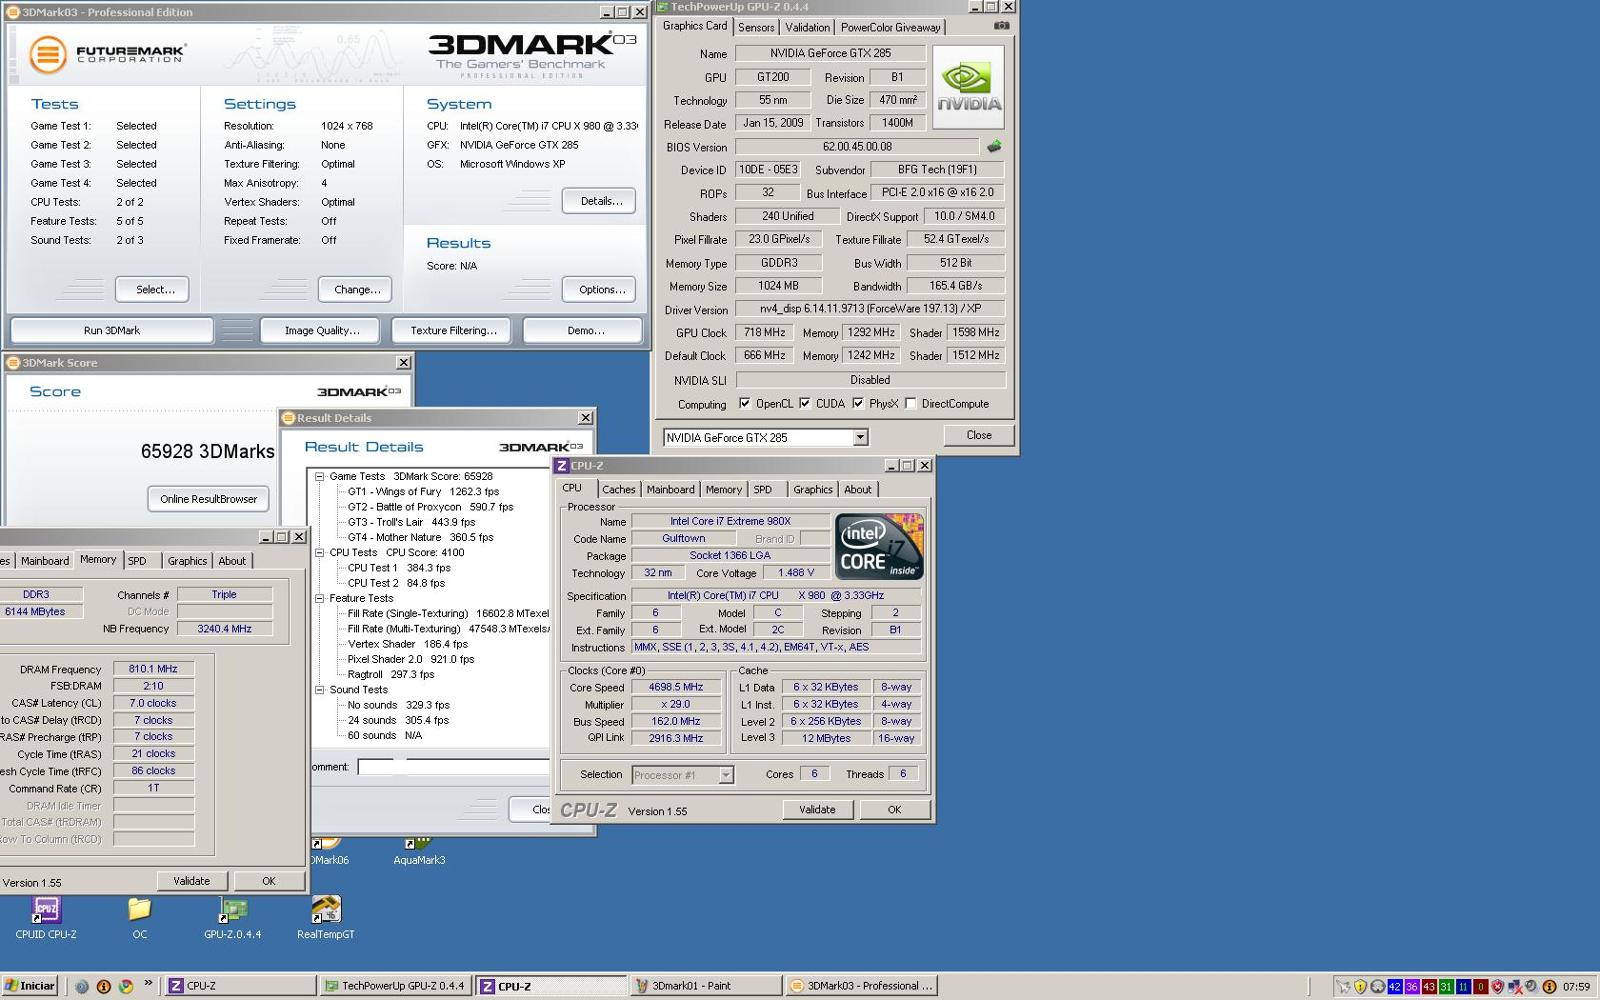1600x1000 pixels.
Task: Click the GPU-Z BIOS save chip icon
Action: coord(994,146)
